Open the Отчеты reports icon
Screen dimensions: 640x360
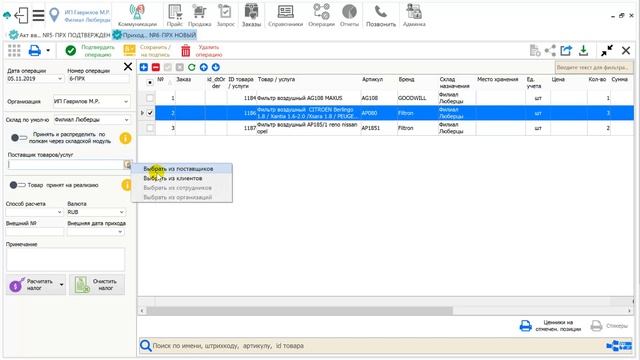(349, 12)
